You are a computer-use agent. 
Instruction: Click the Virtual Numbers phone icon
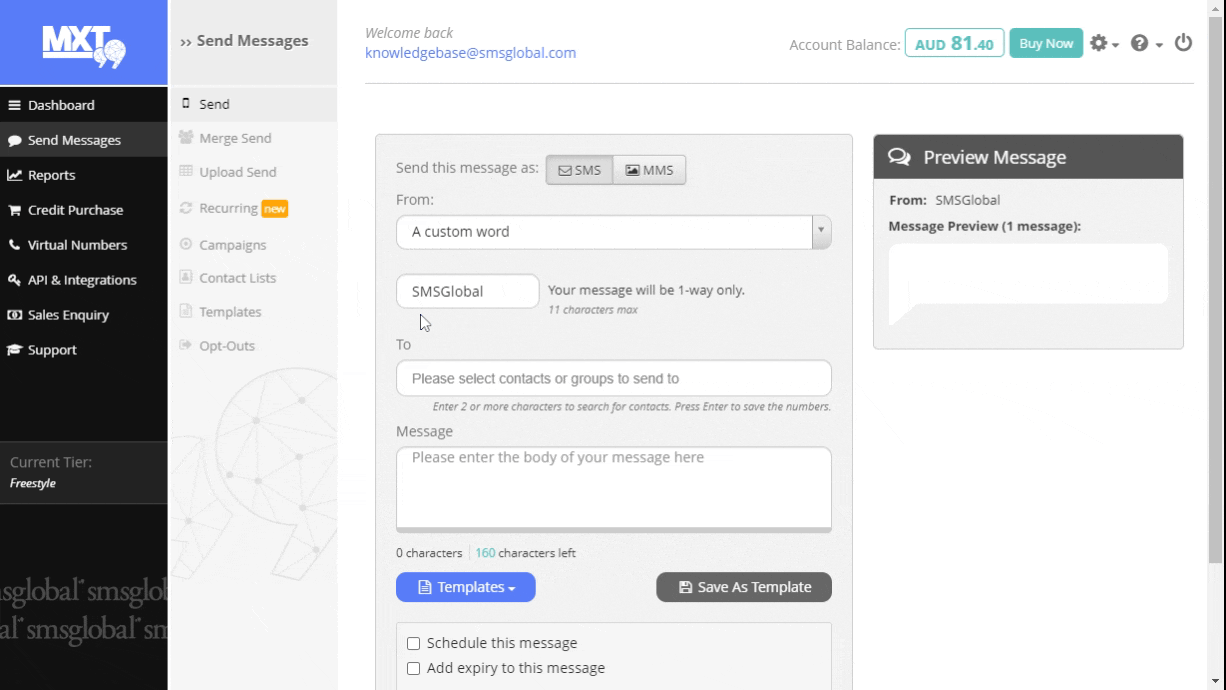15,245
